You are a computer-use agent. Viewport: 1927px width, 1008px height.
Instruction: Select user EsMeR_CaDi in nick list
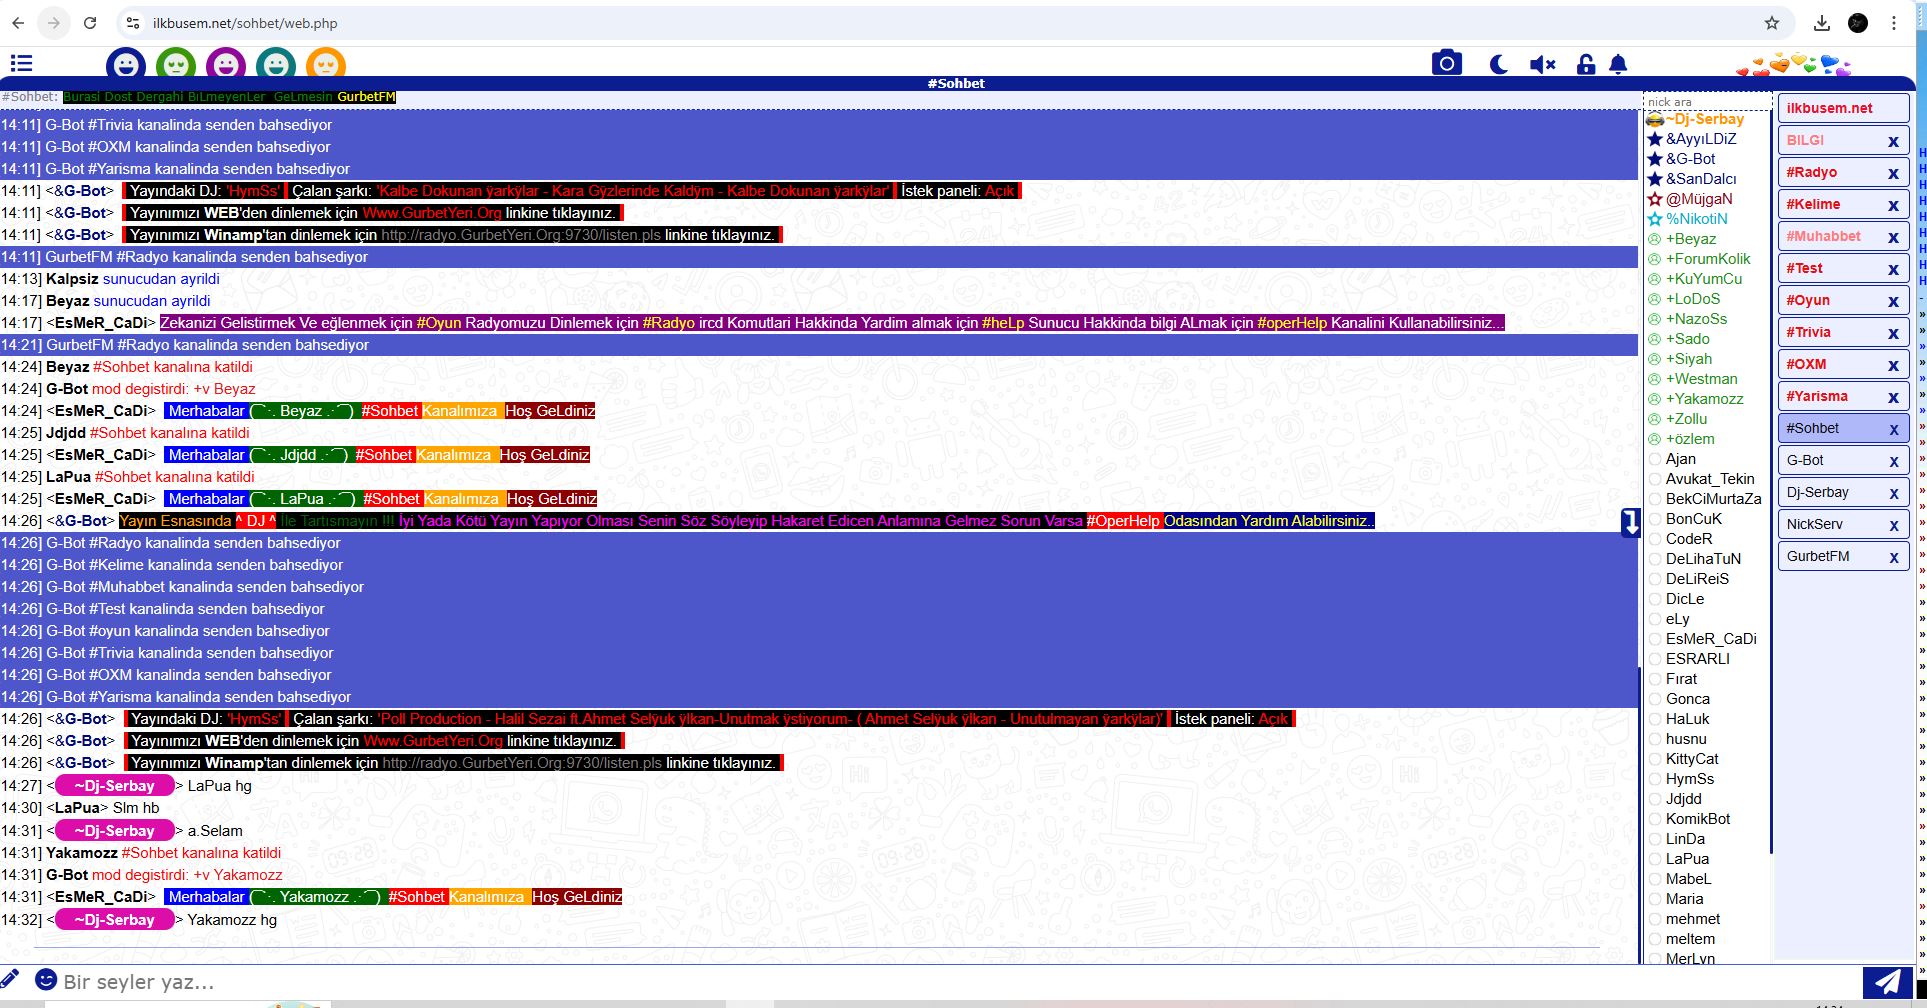[1710, 639]
